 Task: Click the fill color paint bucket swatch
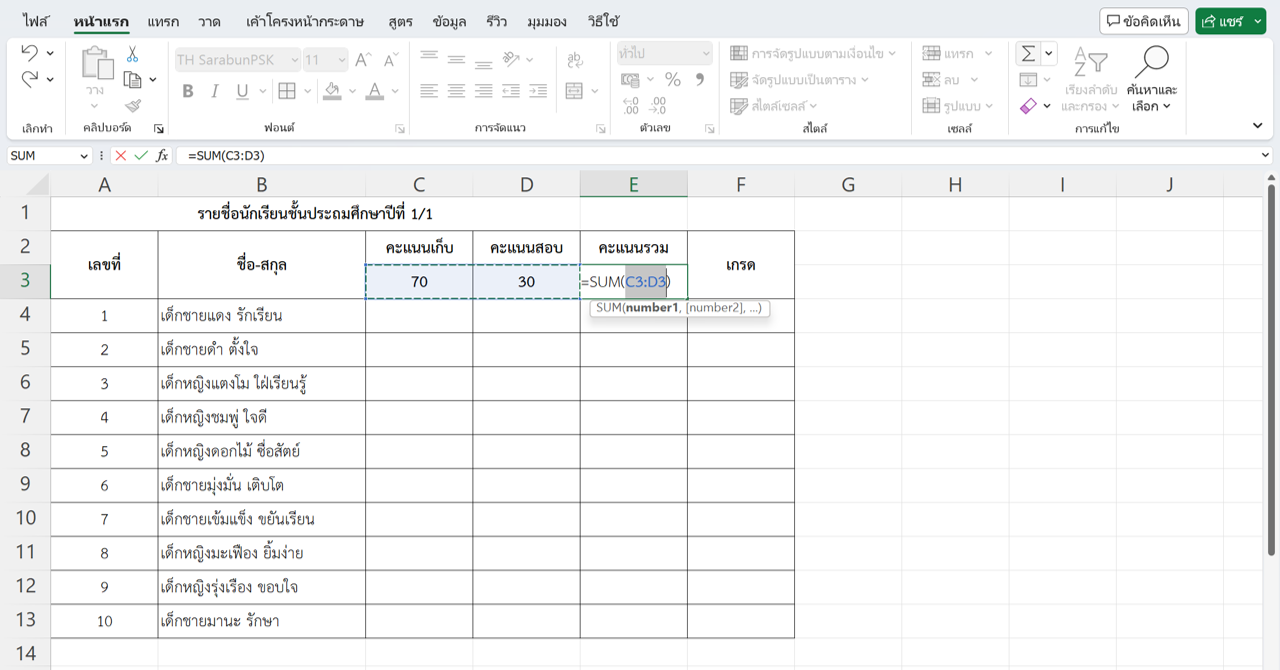[333, 92]
